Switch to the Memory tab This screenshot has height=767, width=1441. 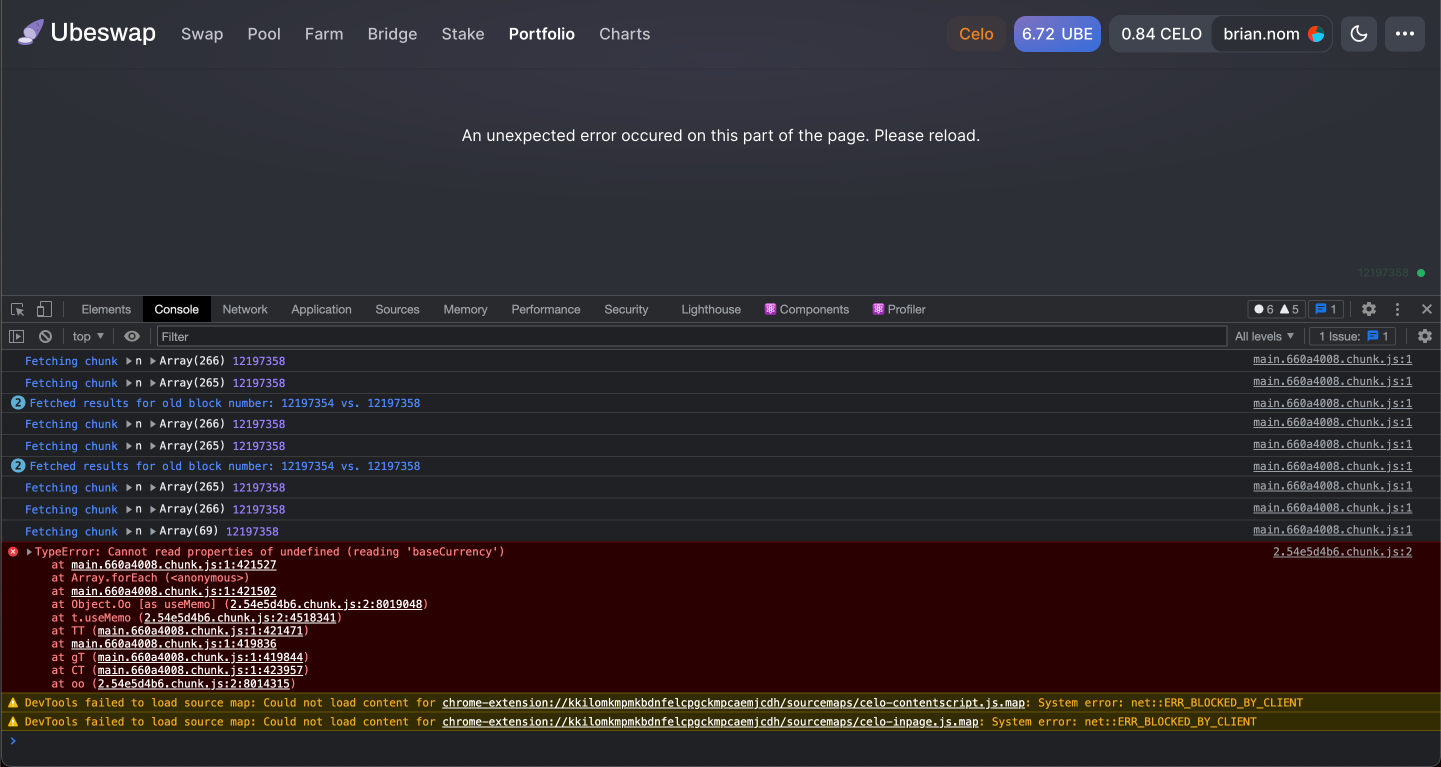click(x=465, y=309)
